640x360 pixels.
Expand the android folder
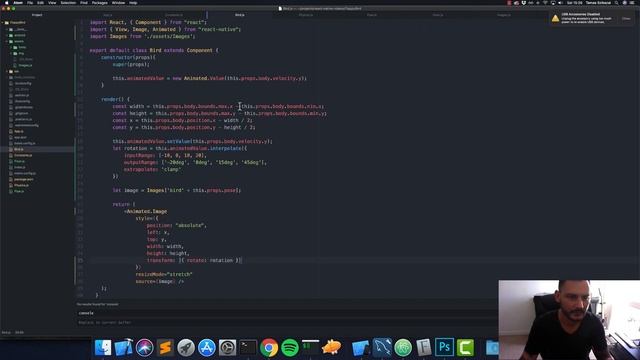(x=7, y=35)
